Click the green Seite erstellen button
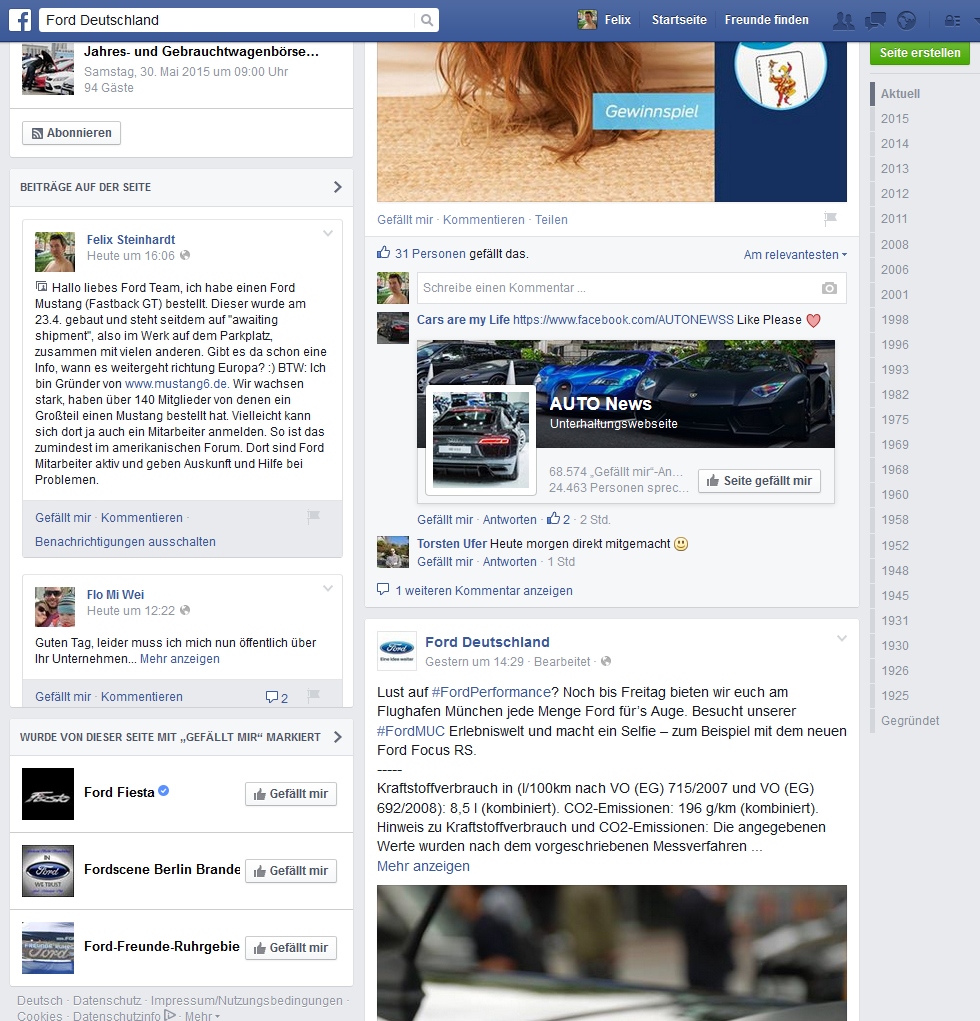The image size is (980, 1021). (x=919, y=53)
